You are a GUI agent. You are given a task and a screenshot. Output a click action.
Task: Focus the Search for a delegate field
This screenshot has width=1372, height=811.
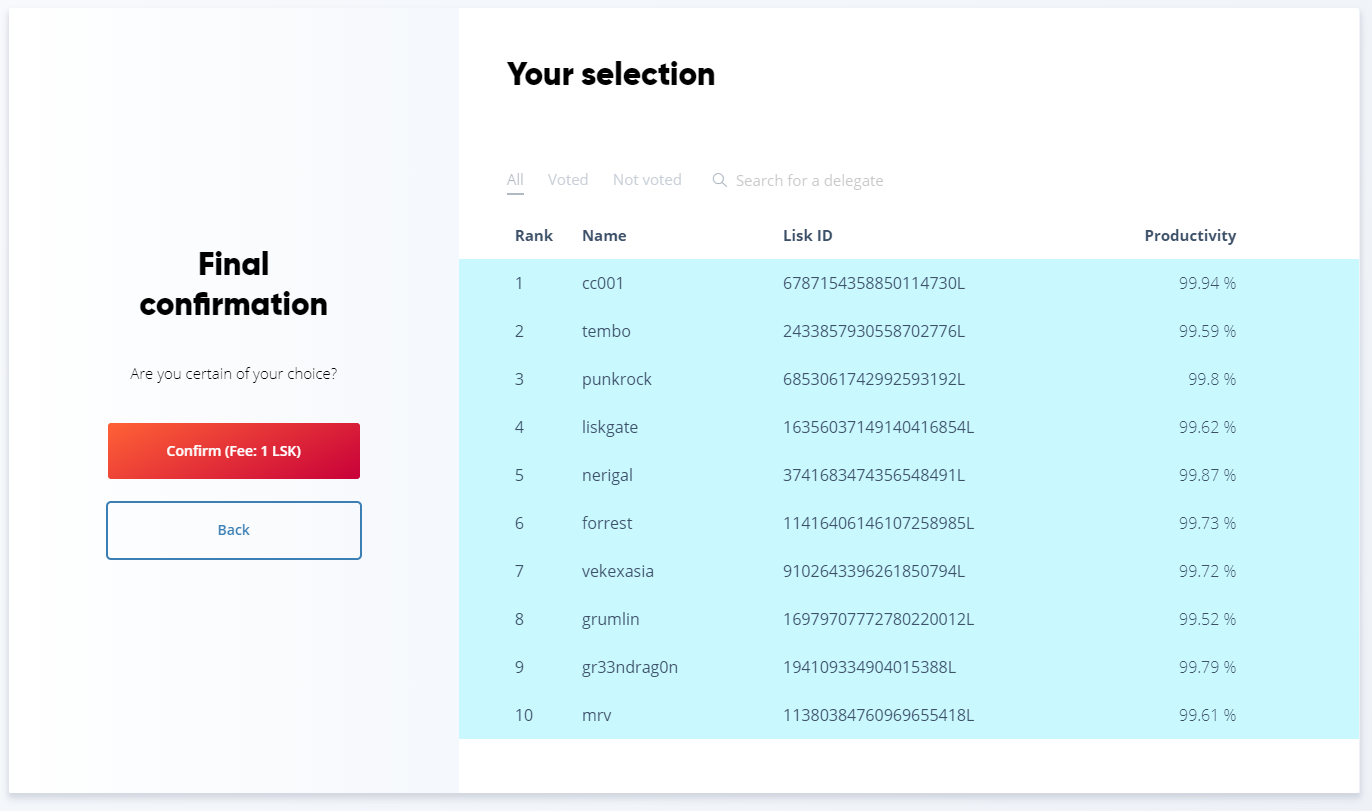pos(809,181)
